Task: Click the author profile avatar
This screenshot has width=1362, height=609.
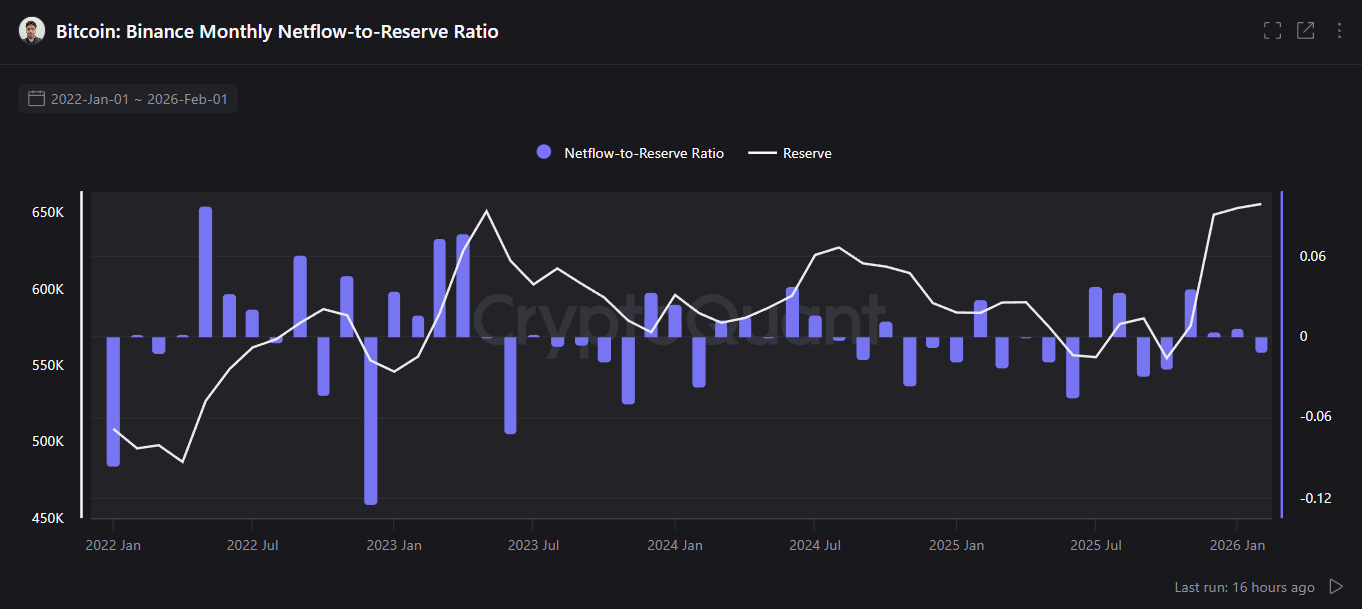Action: 32,31
